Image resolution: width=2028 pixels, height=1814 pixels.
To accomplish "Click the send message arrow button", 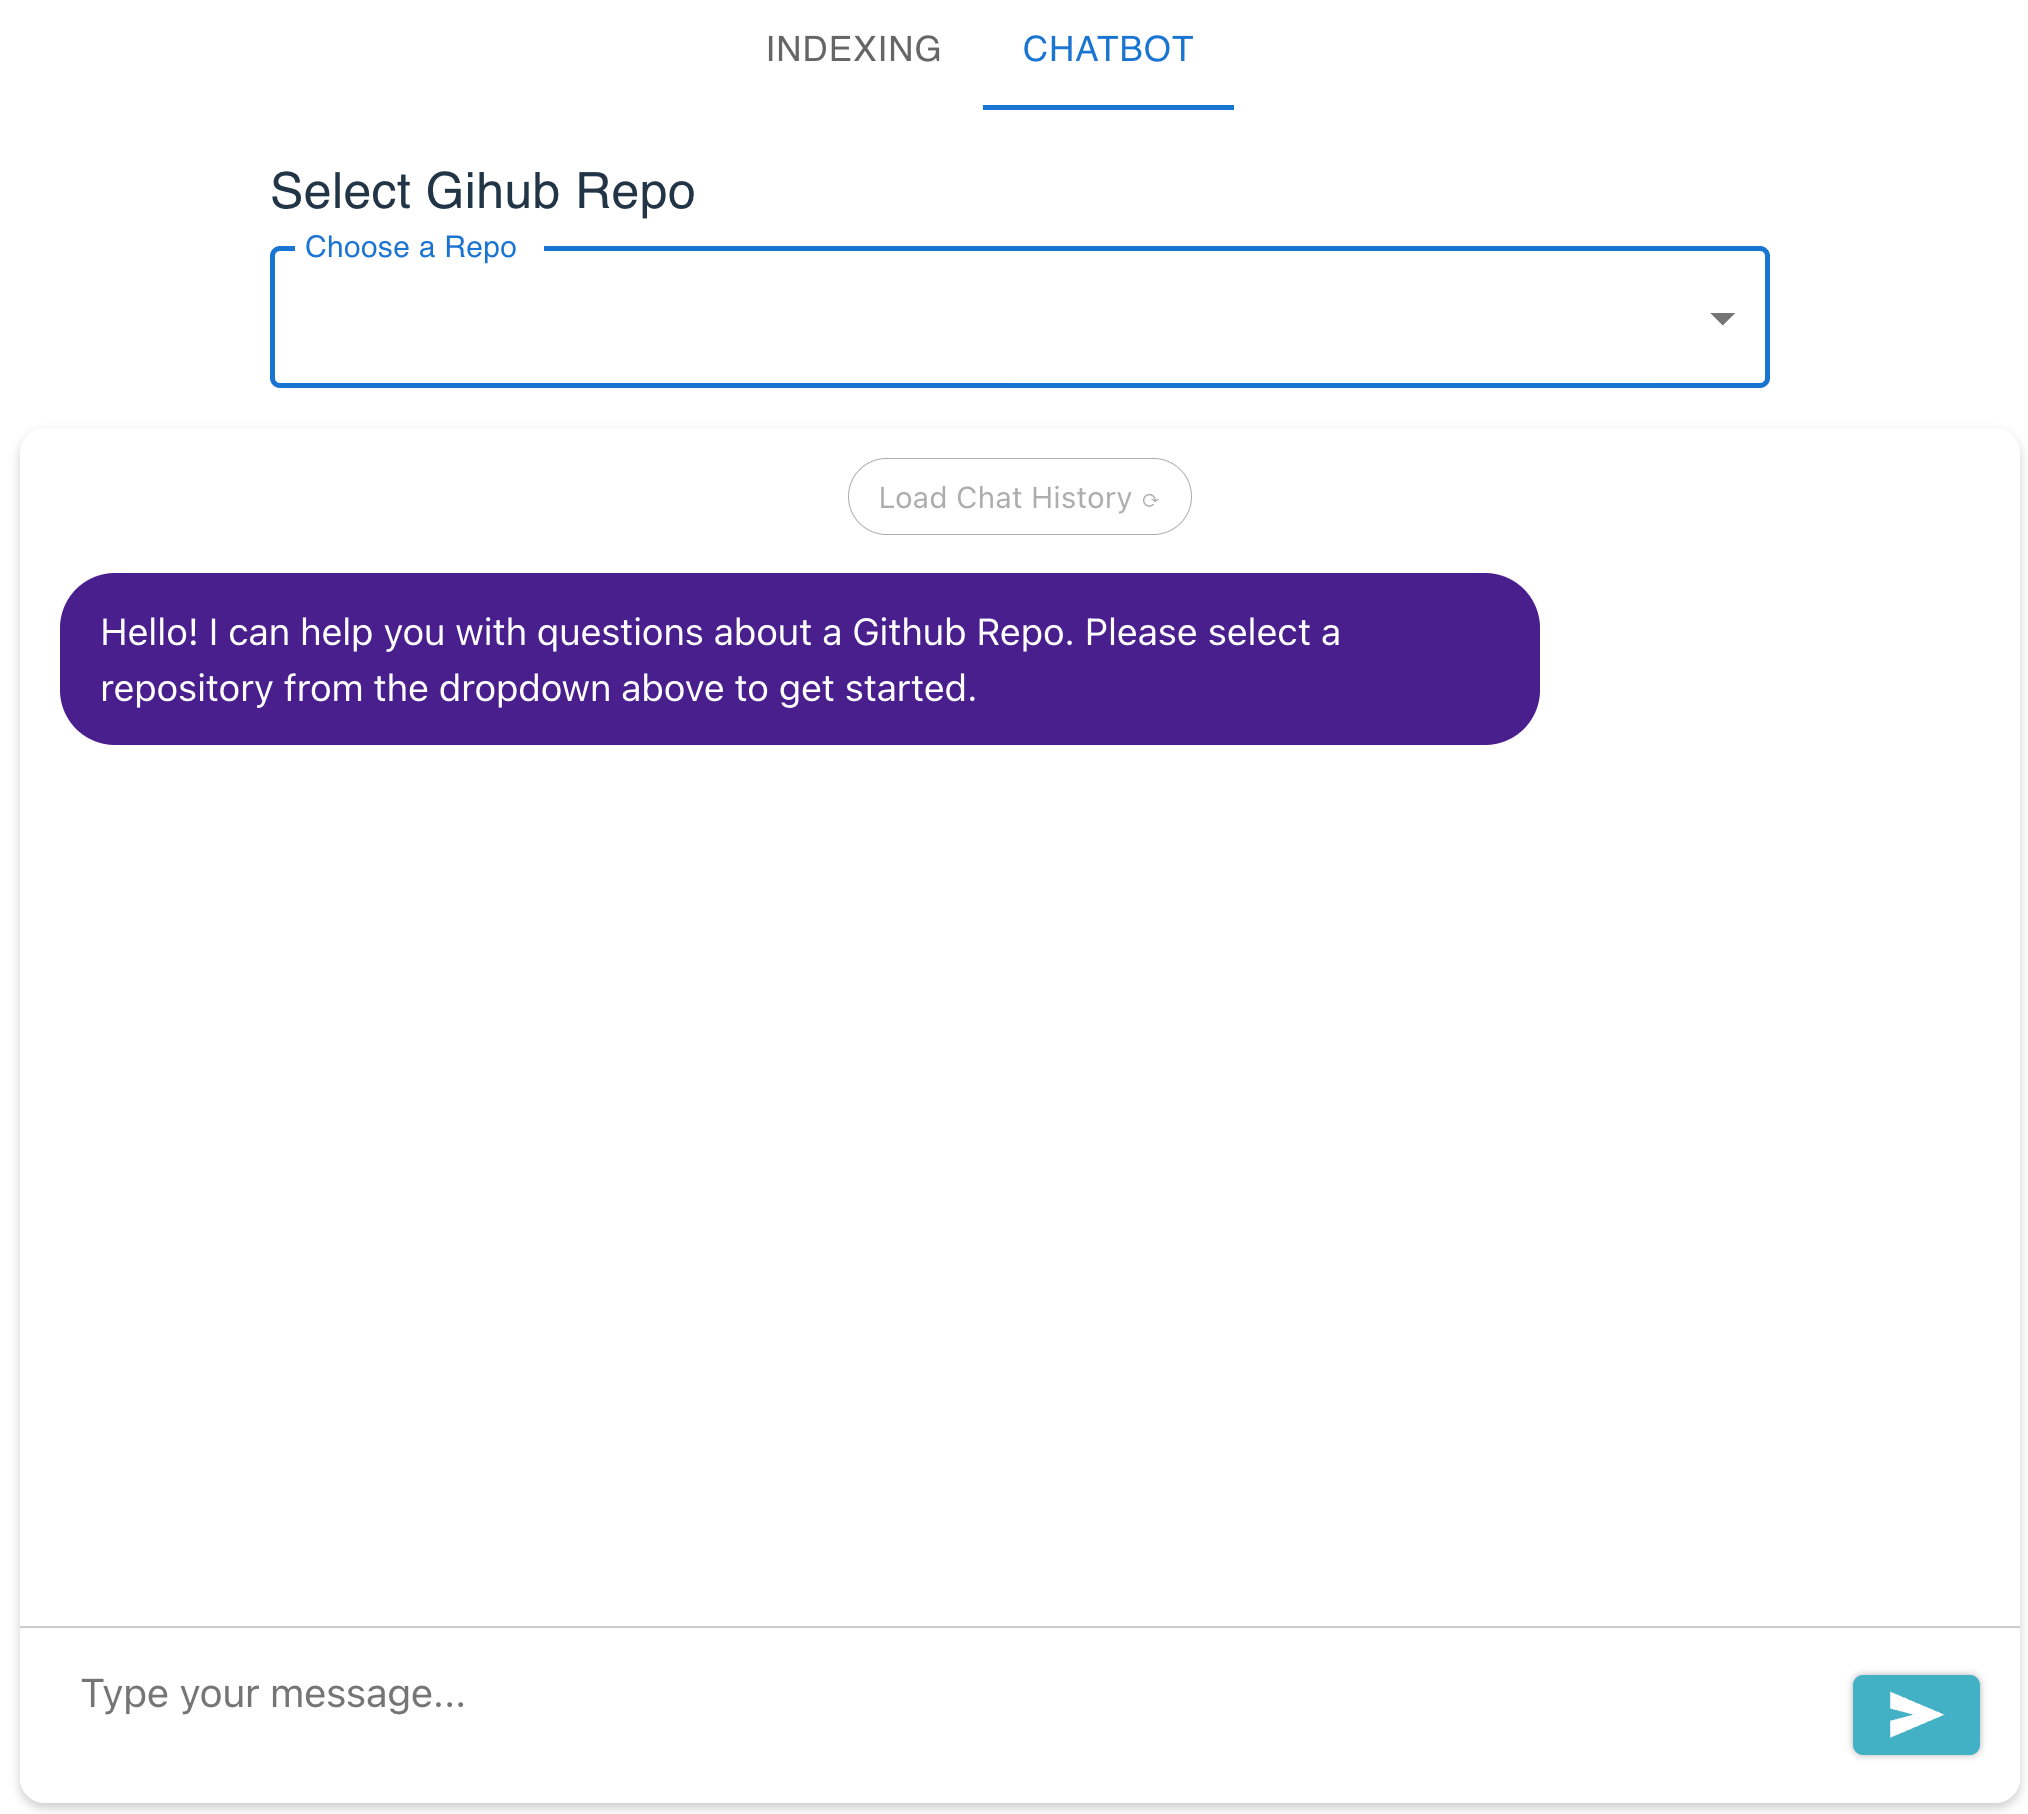I will tap(1915, 1715).
